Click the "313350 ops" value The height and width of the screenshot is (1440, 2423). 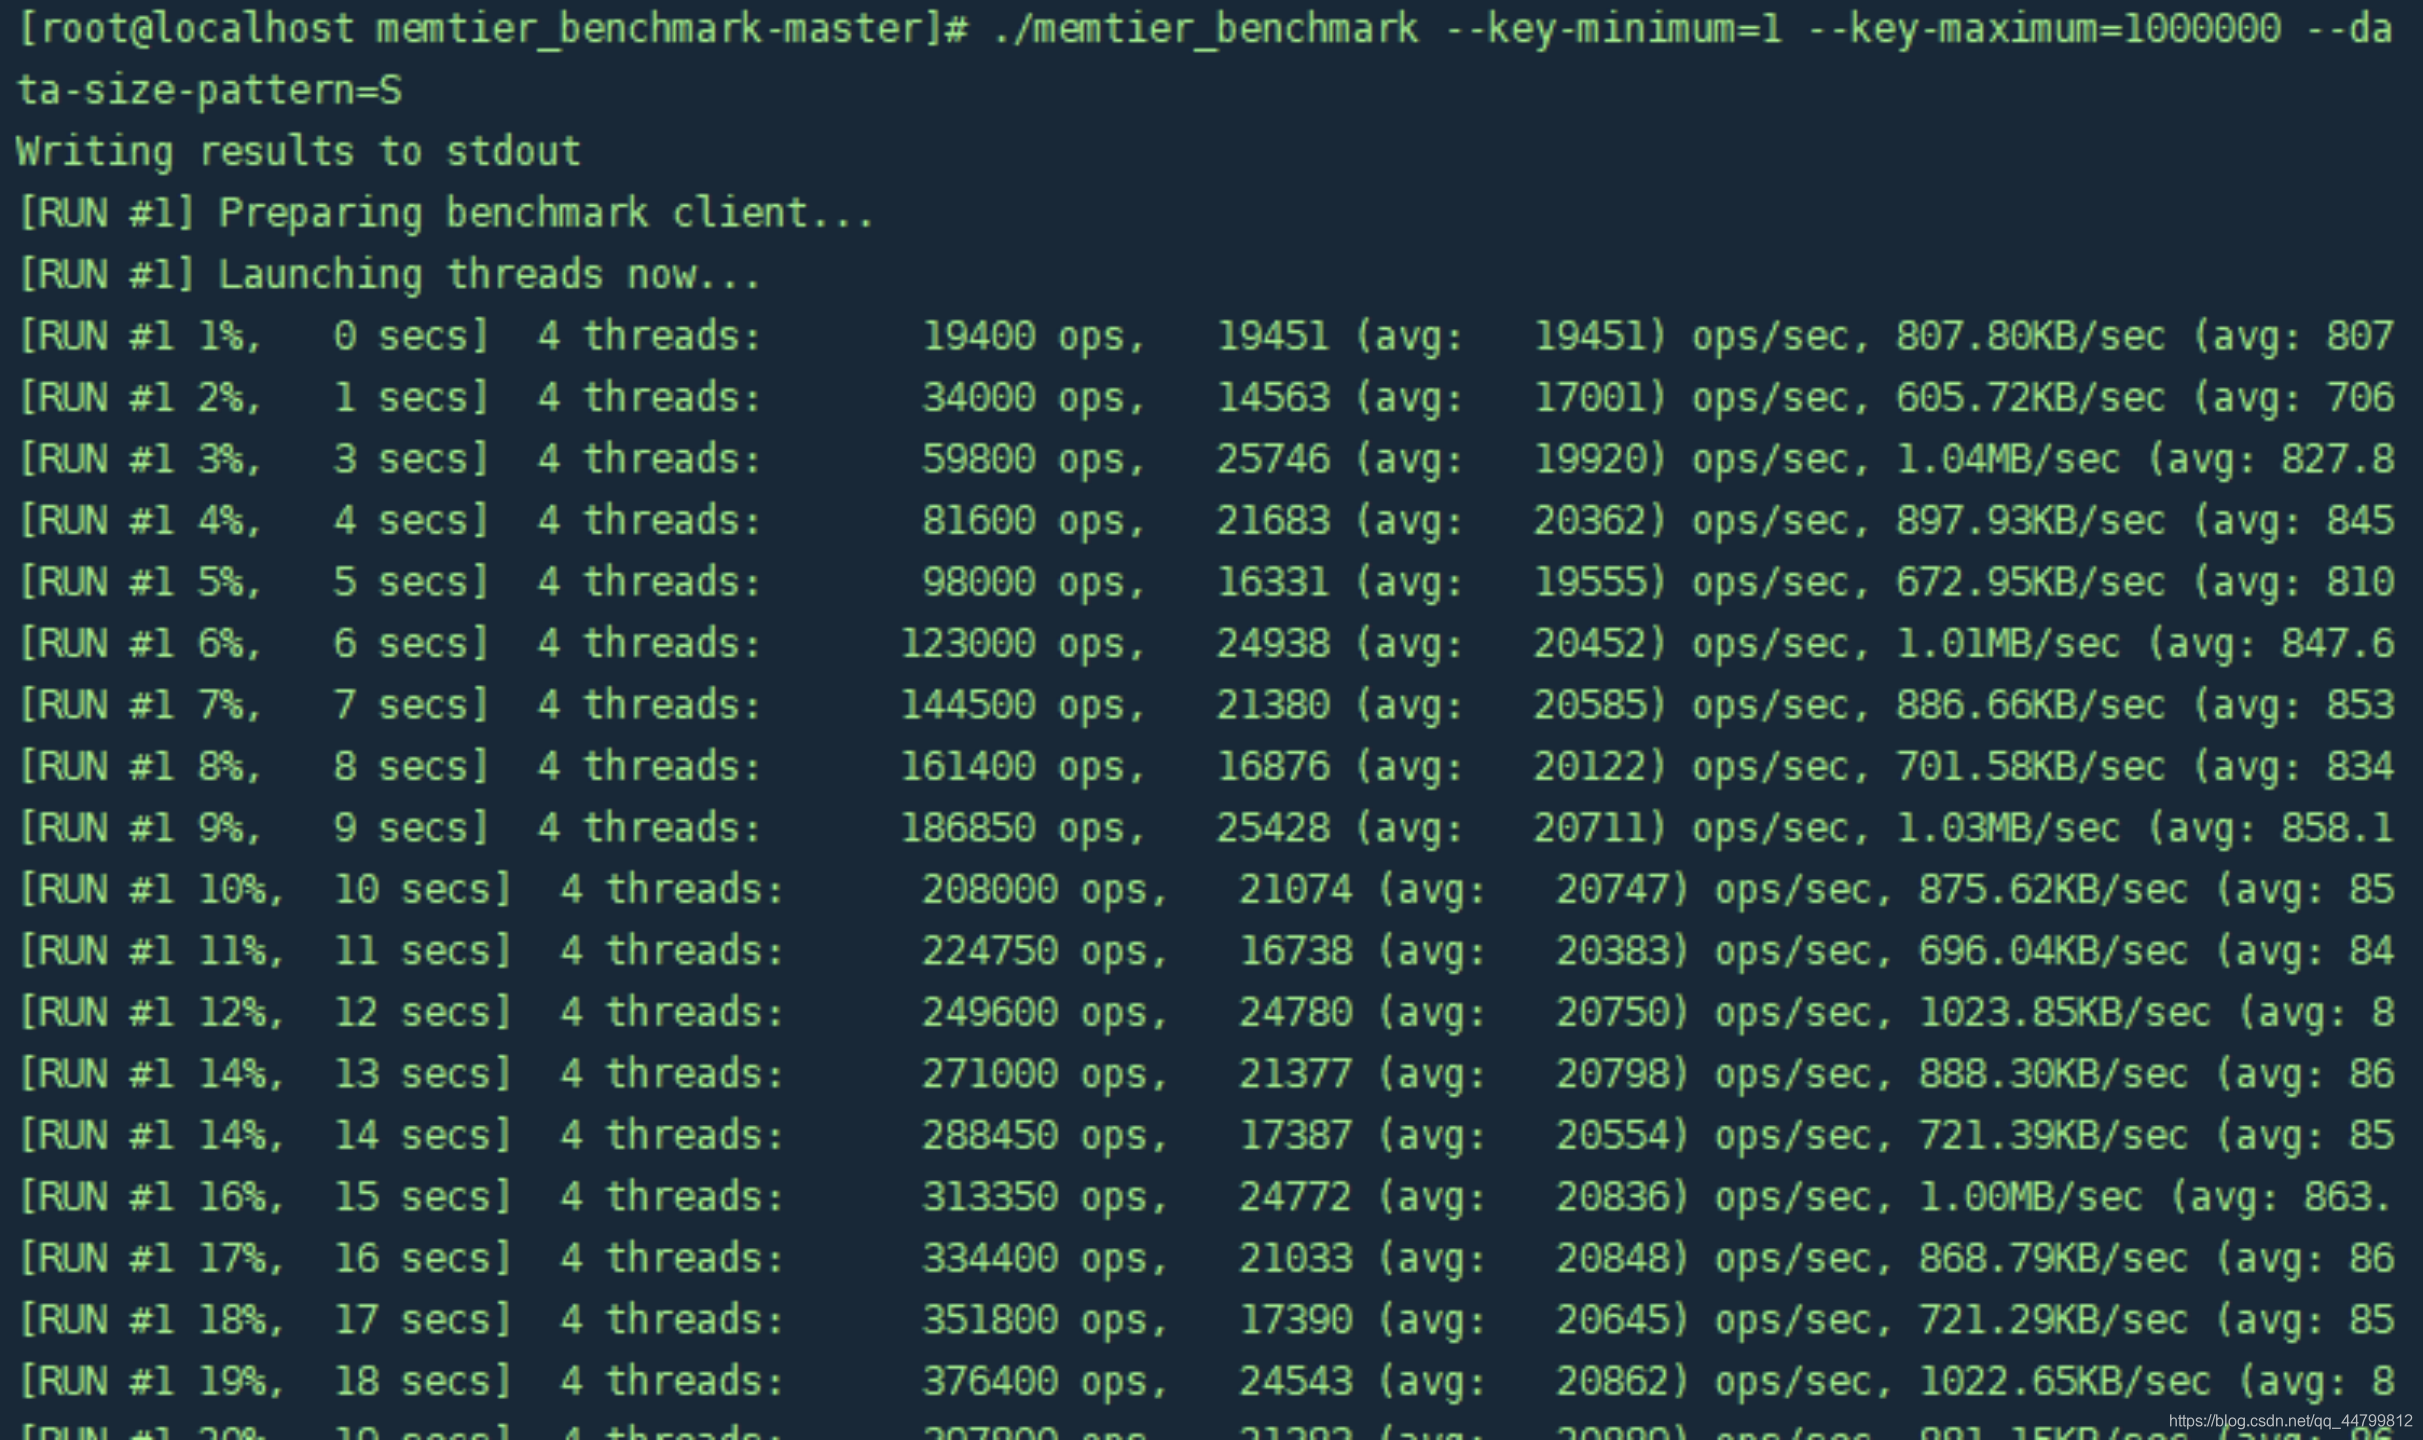pos(1043,1198)
